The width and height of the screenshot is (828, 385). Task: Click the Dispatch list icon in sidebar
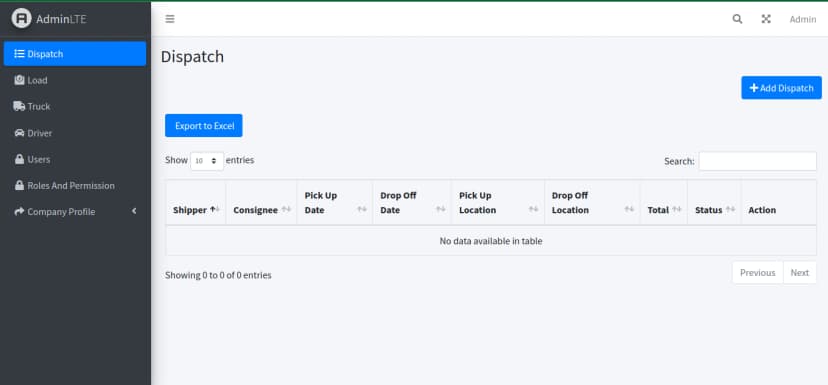pos(20,54)
